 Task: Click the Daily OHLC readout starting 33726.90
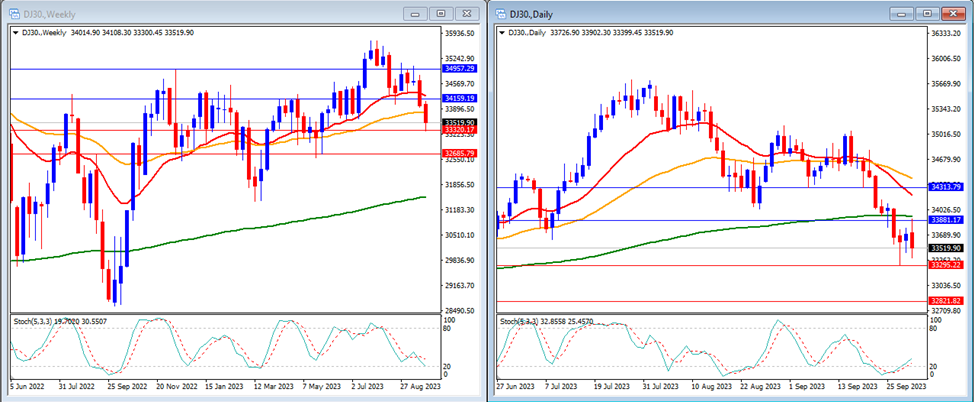point(611,33)
